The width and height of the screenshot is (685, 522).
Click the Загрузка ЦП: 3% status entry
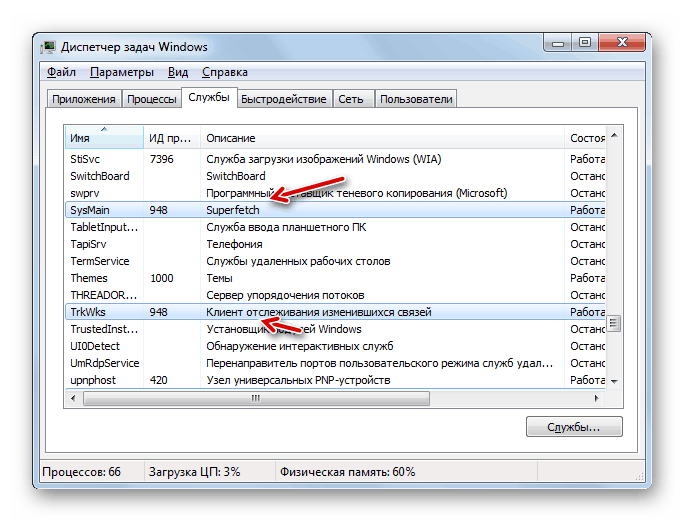194,472
